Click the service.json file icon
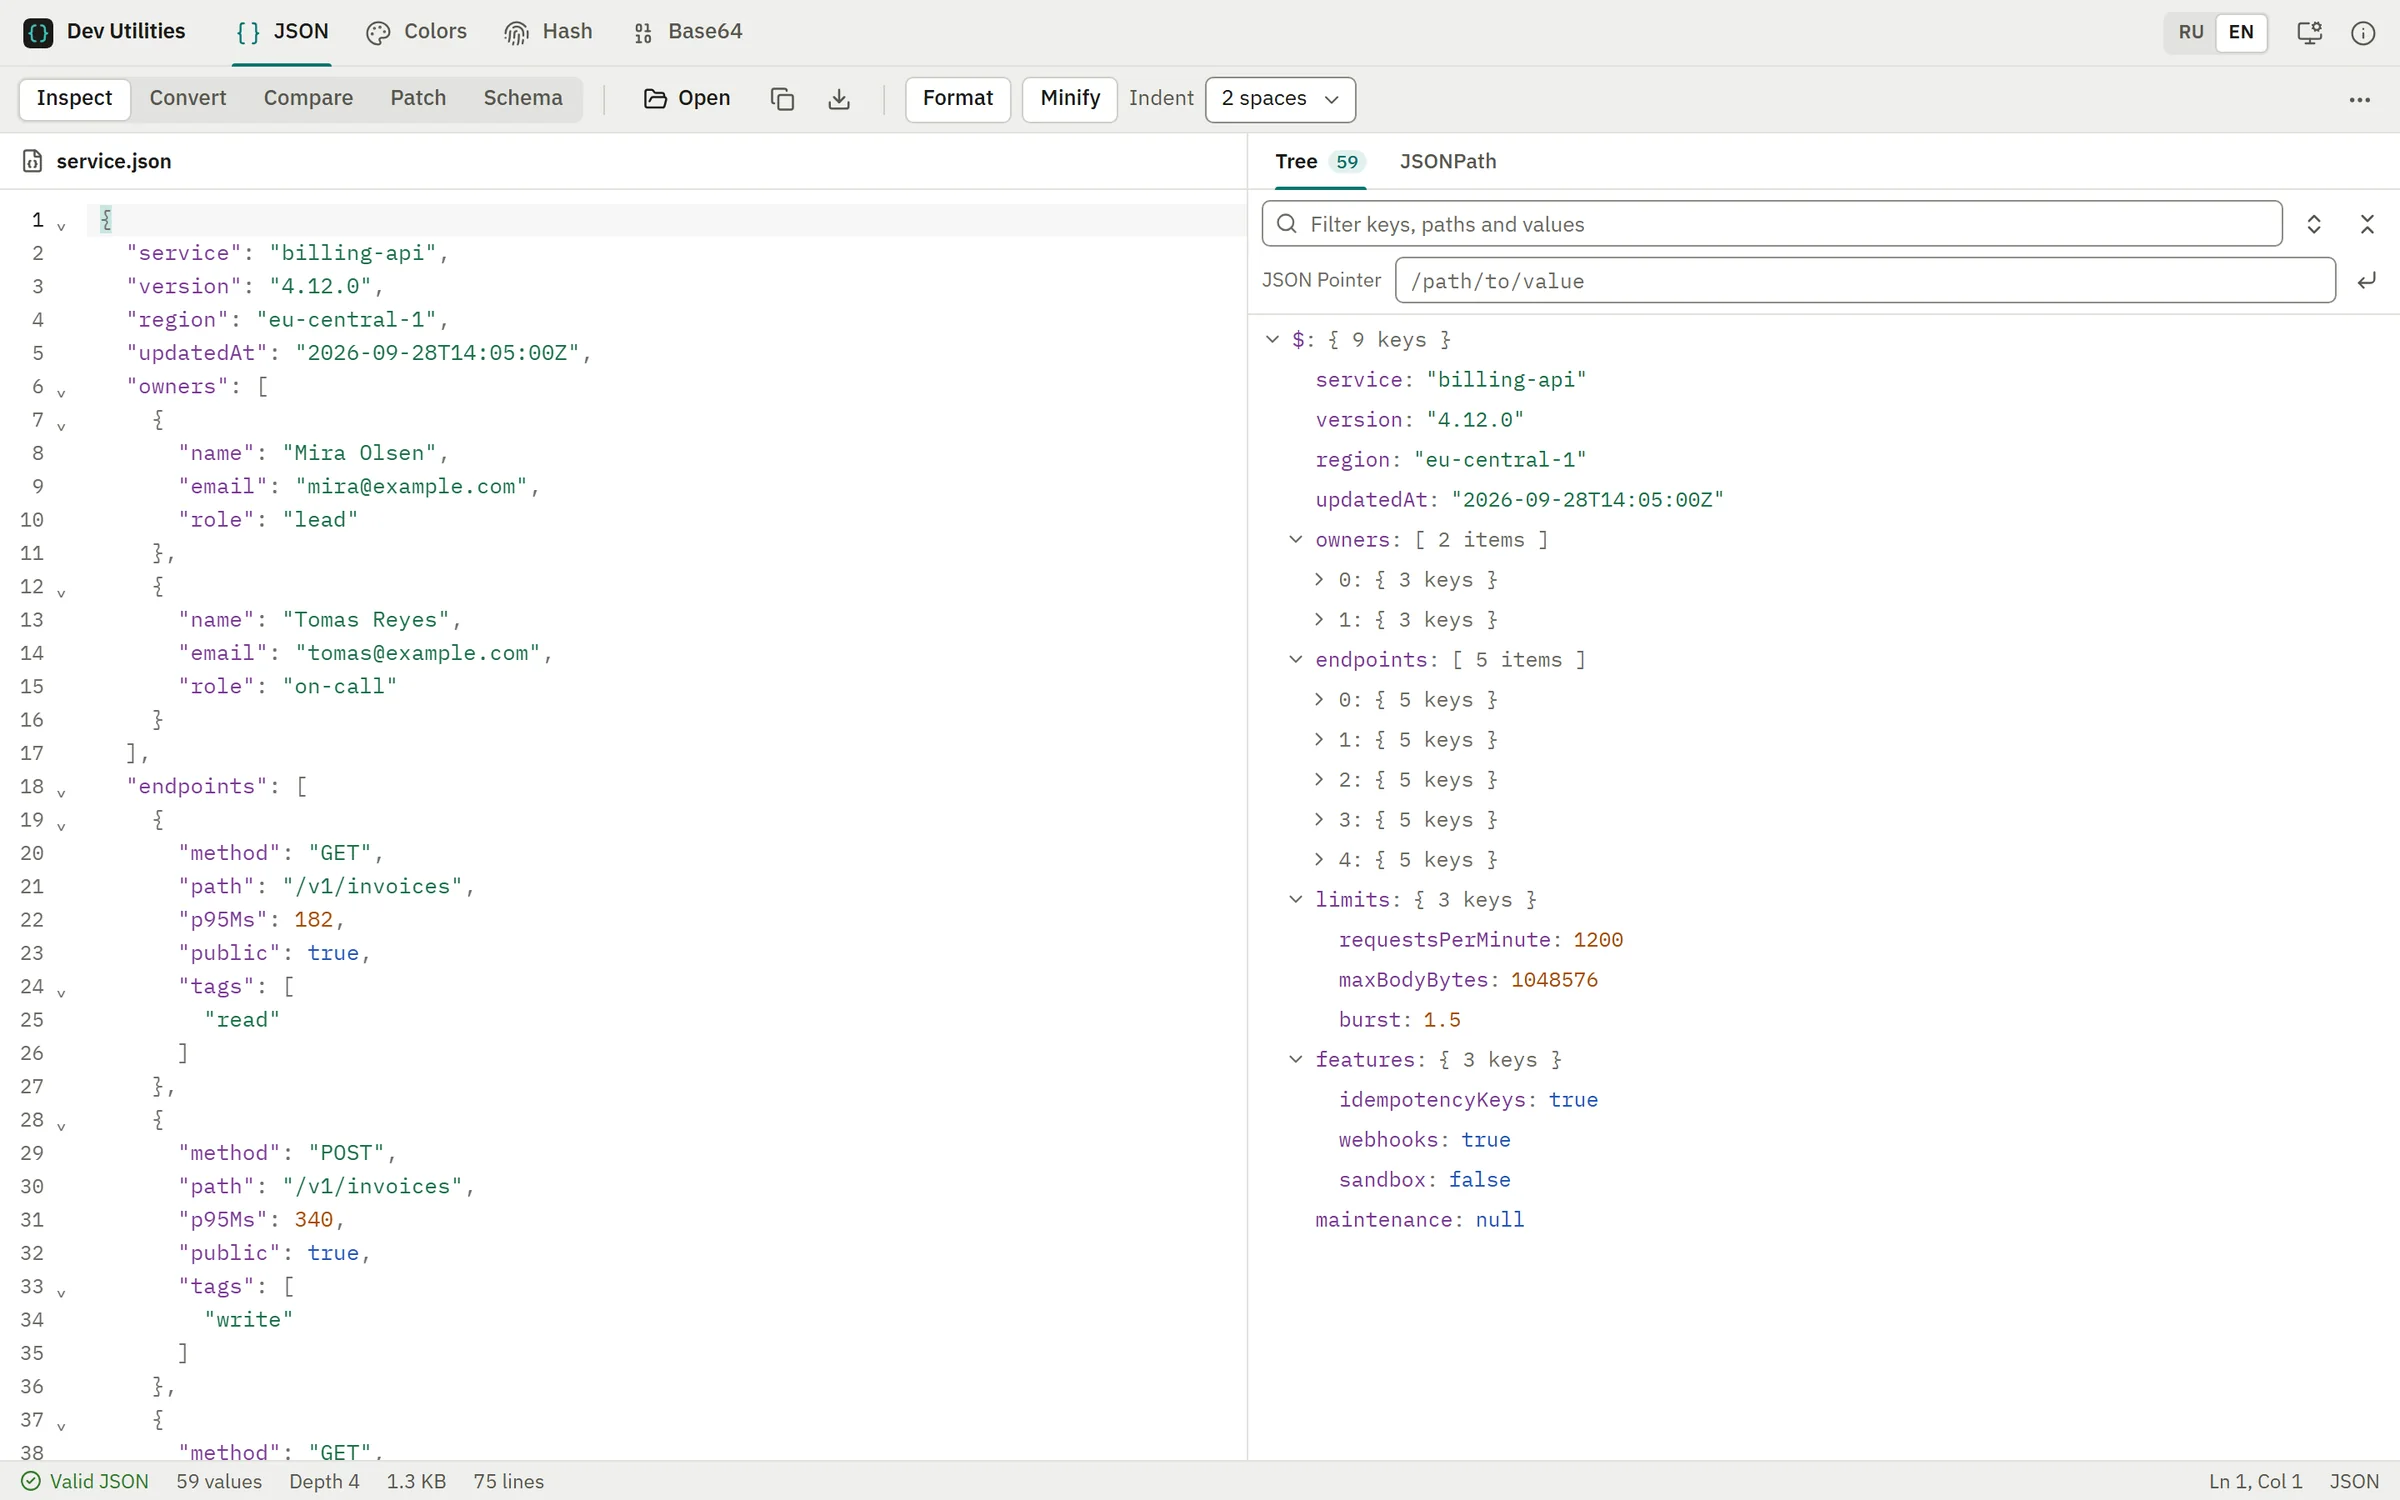 pos(32,161)
